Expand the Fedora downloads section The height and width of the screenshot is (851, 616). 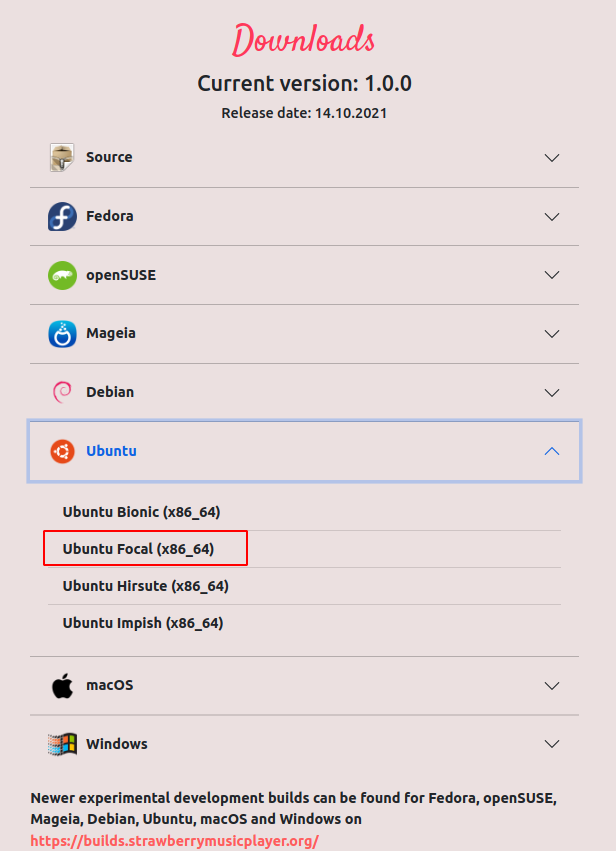[x=551, y=216]
